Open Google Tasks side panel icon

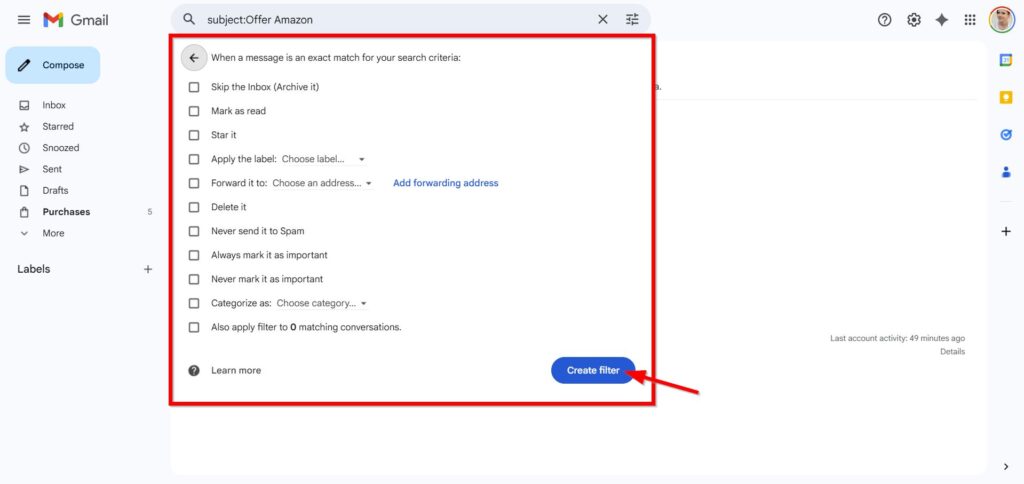coord(1006,135)
